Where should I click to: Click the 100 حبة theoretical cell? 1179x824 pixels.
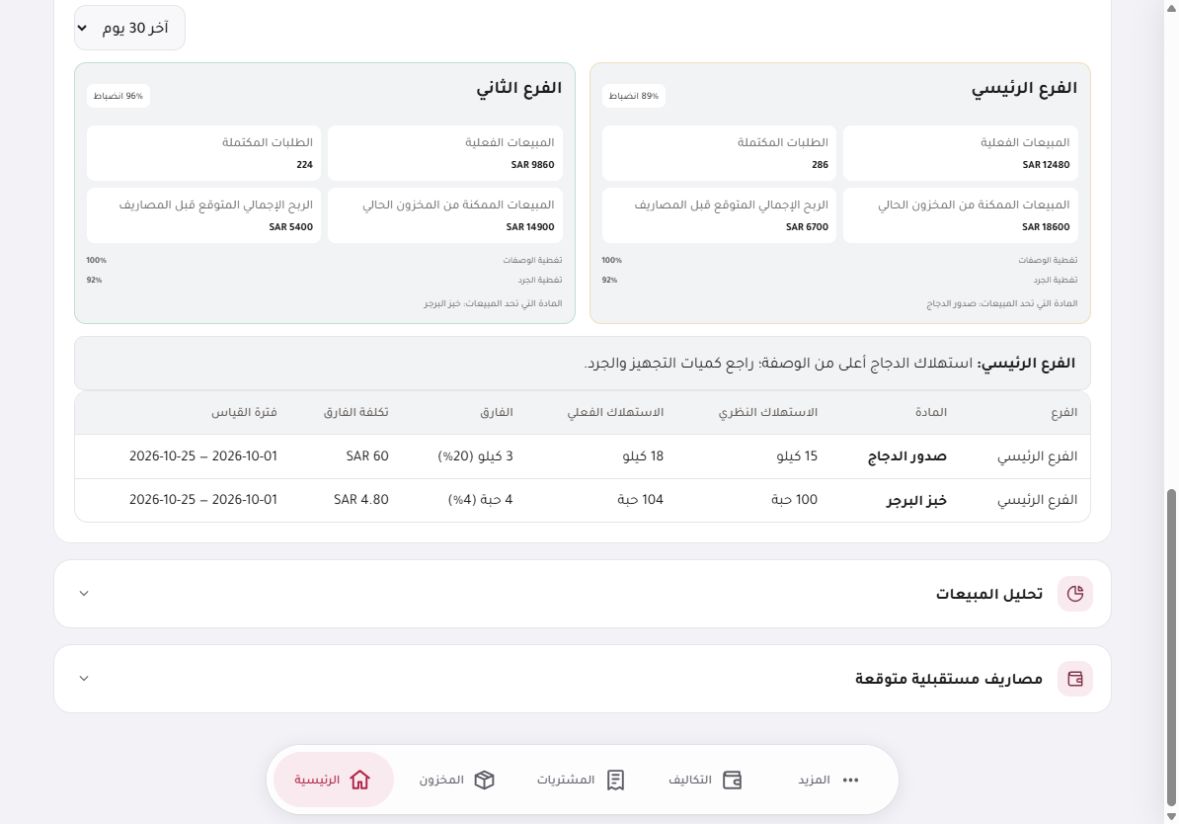pyautogui.click(x=794, y=500)
